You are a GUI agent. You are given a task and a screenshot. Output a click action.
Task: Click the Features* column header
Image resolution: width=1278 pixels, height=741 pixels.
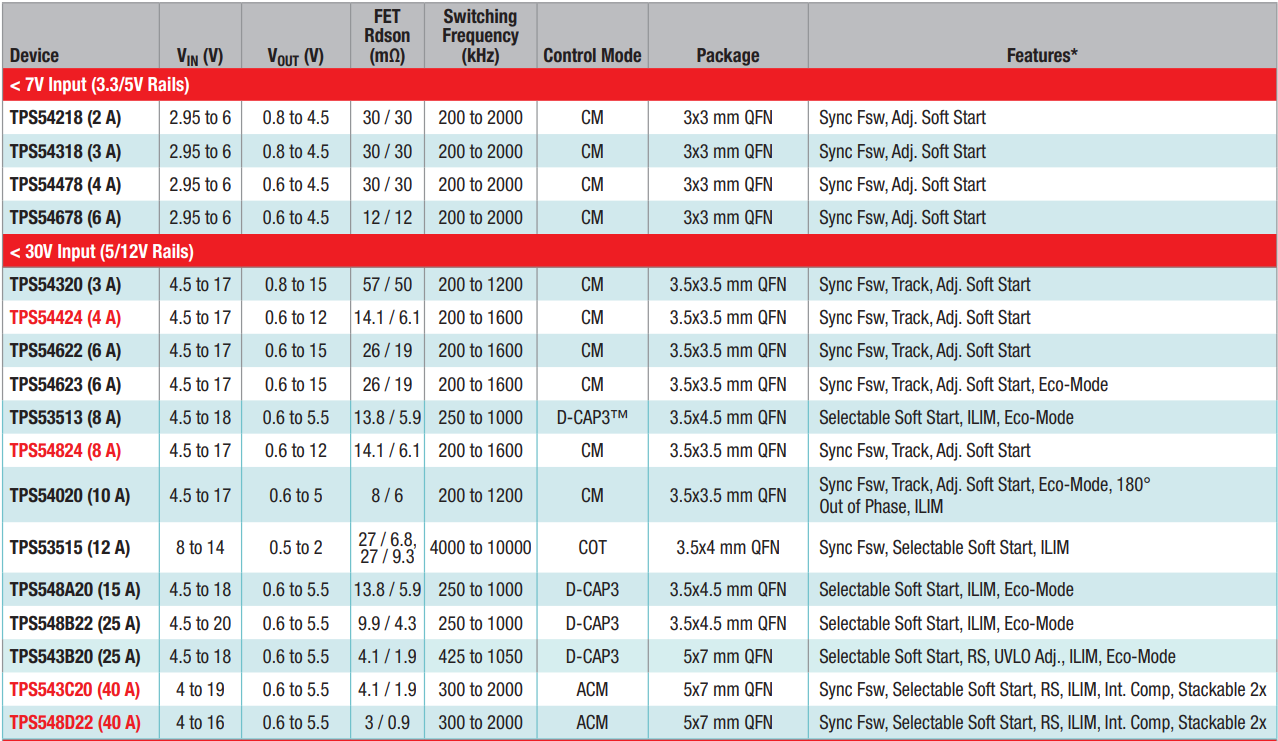[x=1041, y=56]
